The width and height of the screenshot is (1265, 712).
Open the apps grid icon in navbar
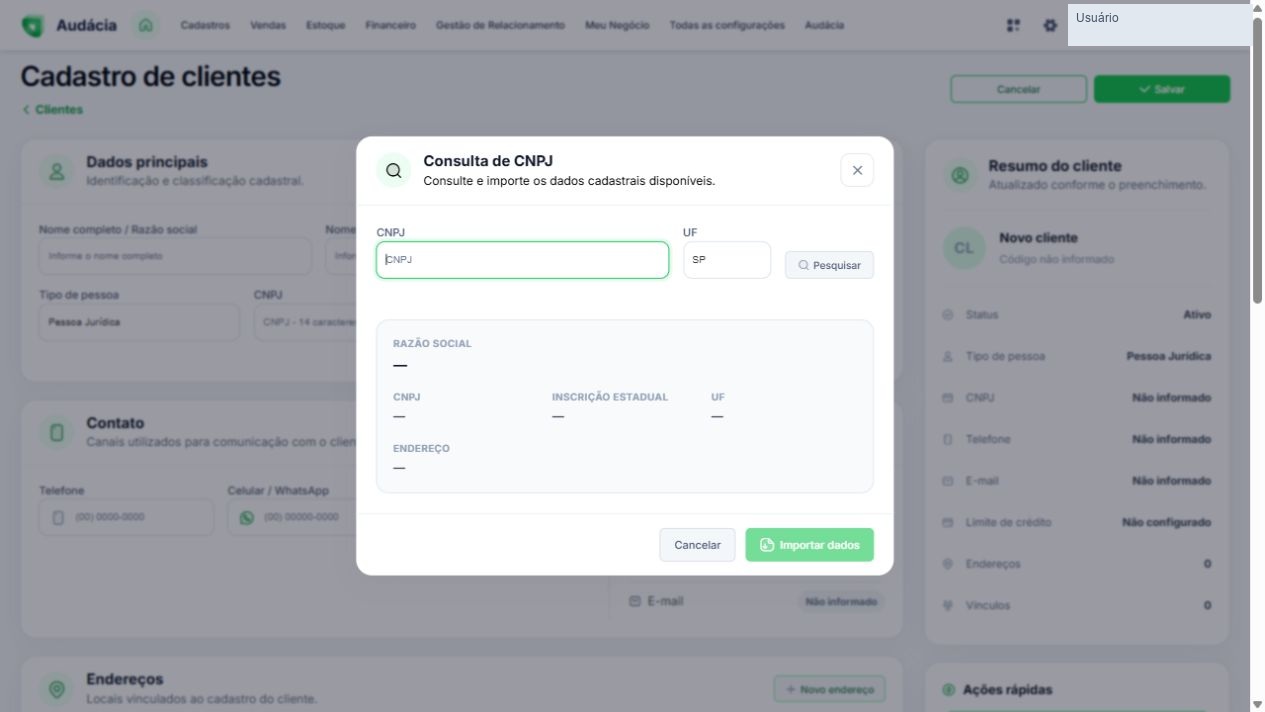(1013, 25)
